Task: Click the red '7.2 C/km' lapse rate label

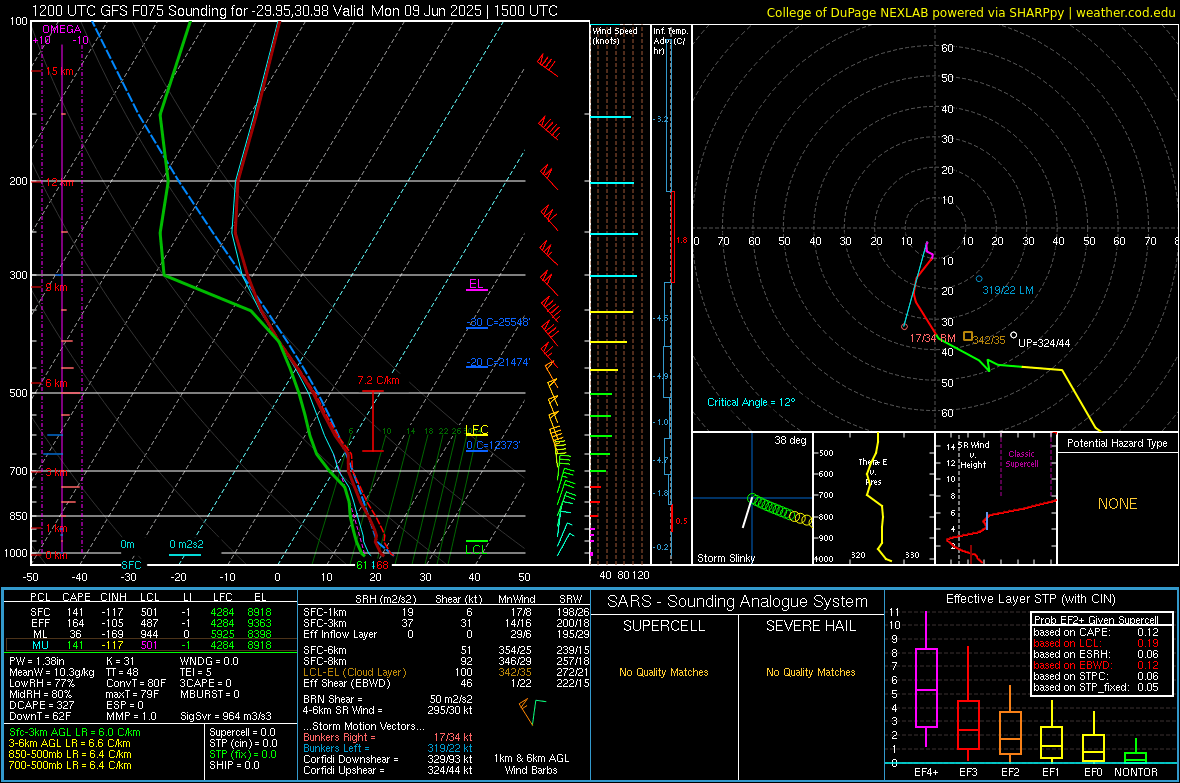Action: pyautogui.click(x=378, y=380)
